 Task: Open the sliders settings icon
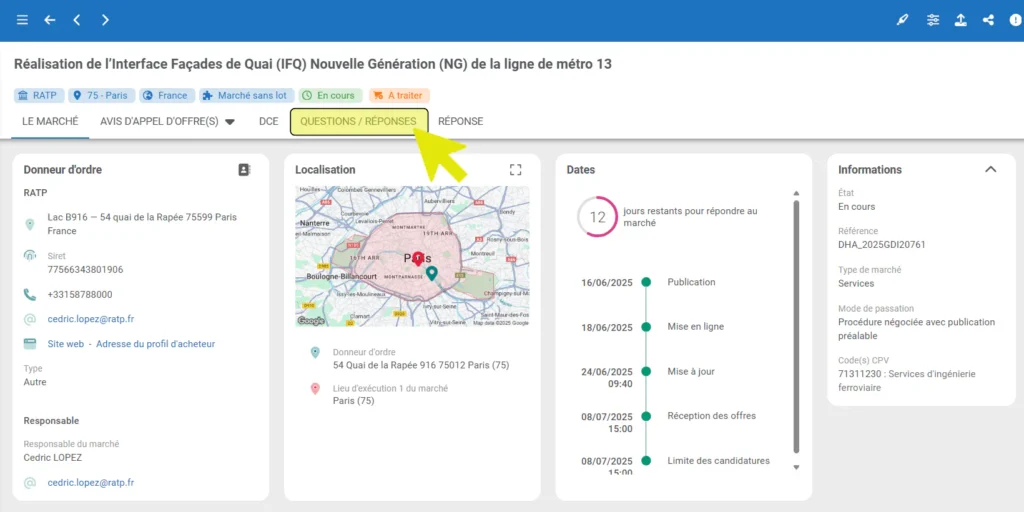tap(932, 20)
